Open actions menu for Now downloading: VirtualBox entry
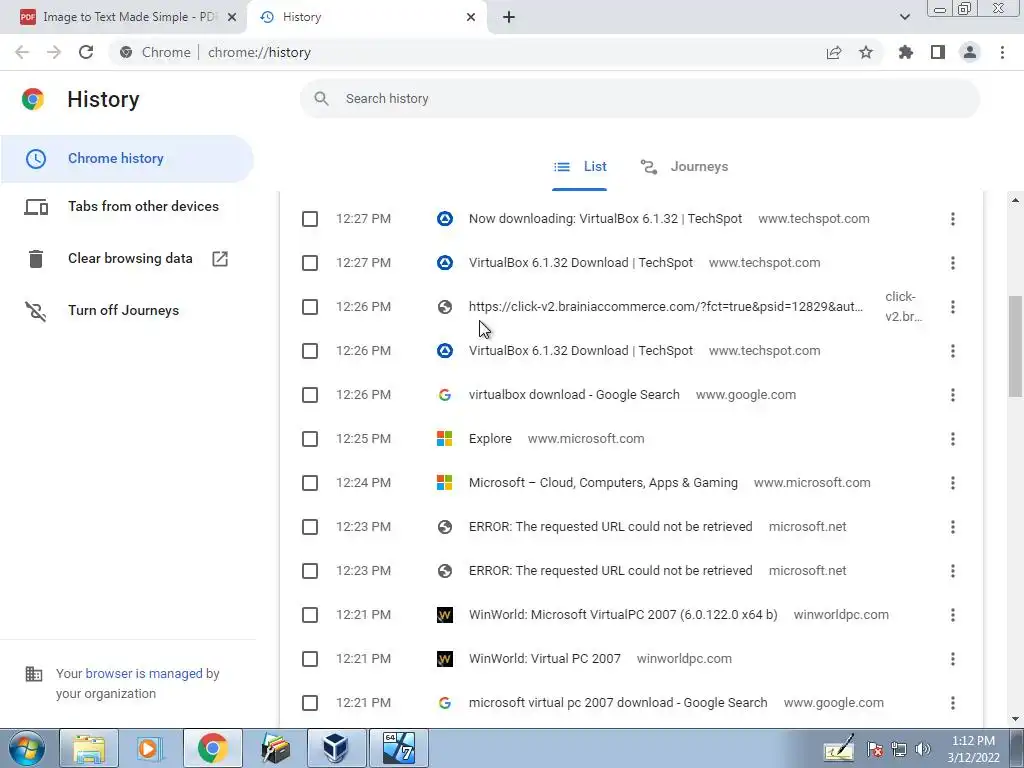Screen dimensions: 1024x768 [953, 219]
